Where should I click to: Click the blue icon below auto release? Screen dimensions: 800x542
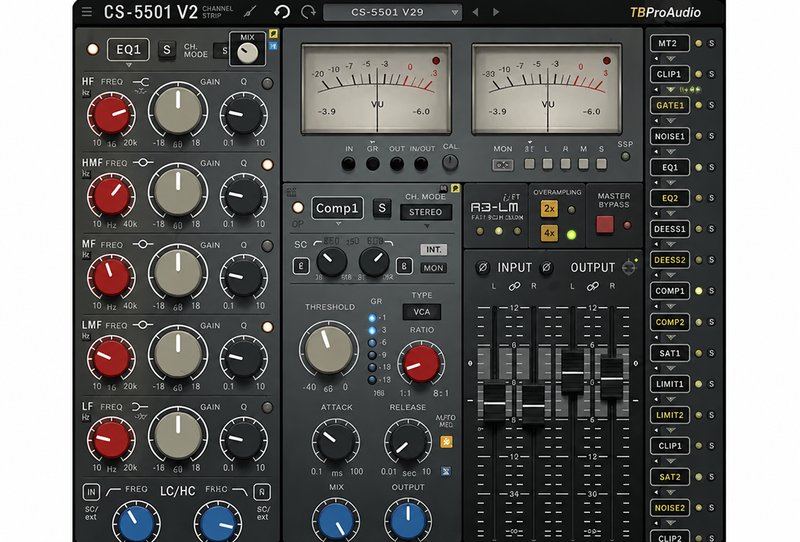pos(446,471)
